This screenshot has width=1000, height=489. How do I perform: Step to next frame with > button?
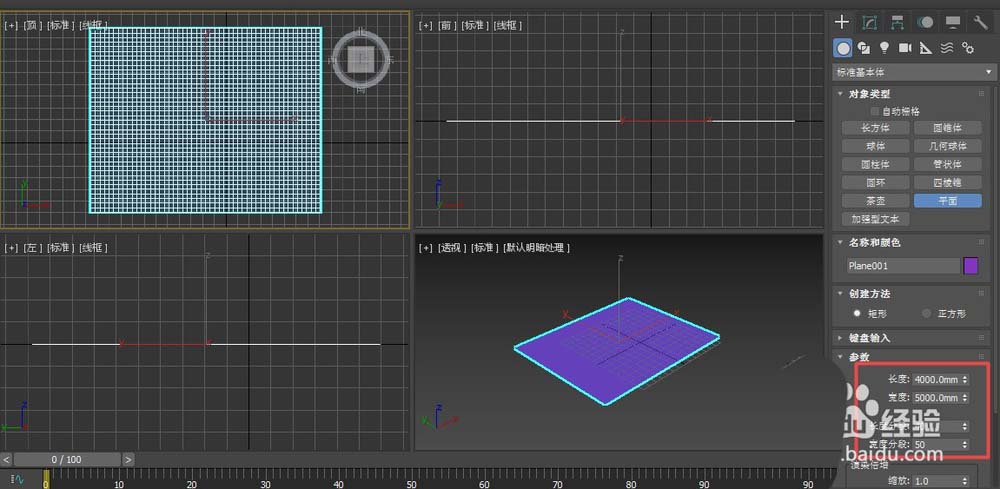tap(128, 459)
